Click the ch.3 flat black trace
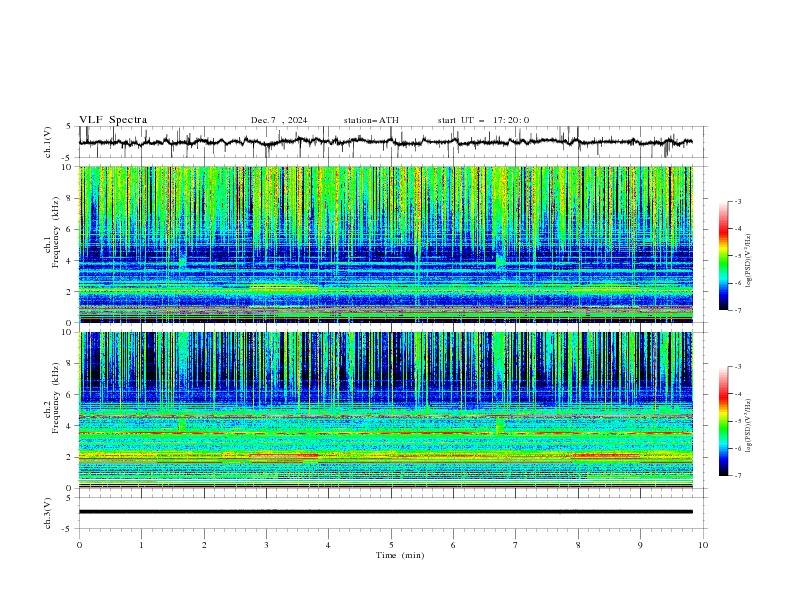792x612 pixels. [385, 512]
